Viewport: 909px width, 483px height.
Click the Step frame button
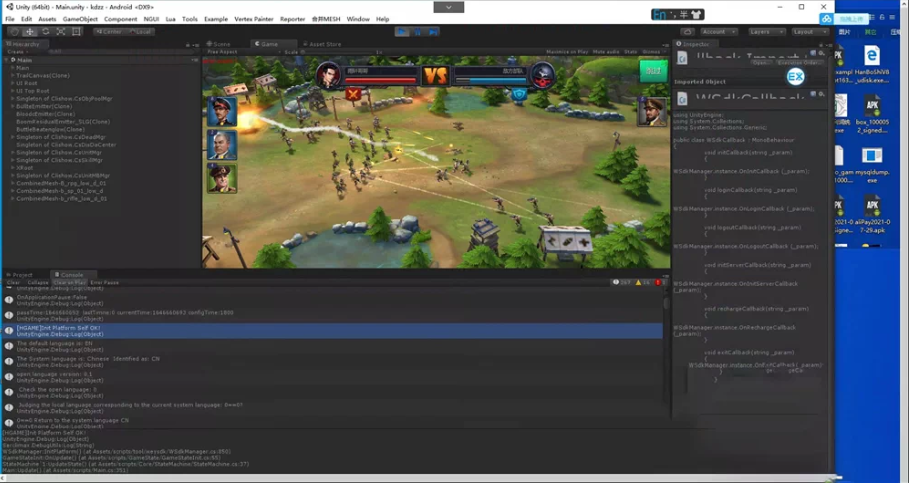(433, 32)
